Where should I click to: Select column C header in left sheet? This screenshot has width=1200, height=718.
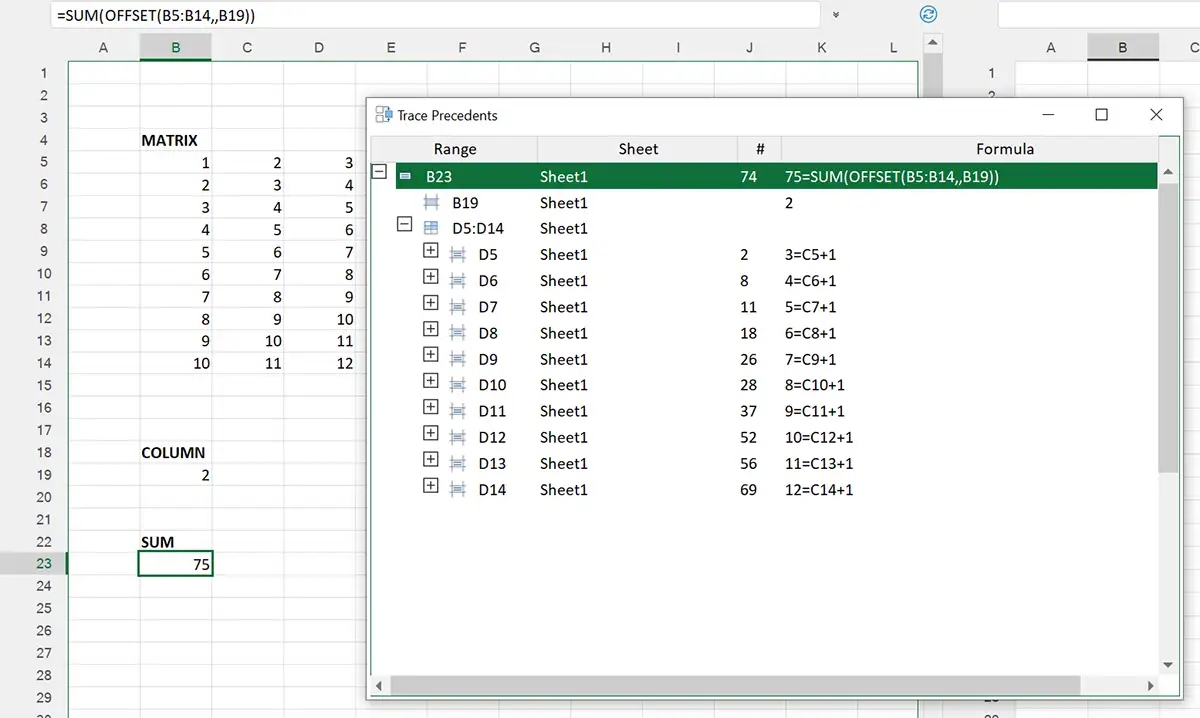[x=247, y=47]
